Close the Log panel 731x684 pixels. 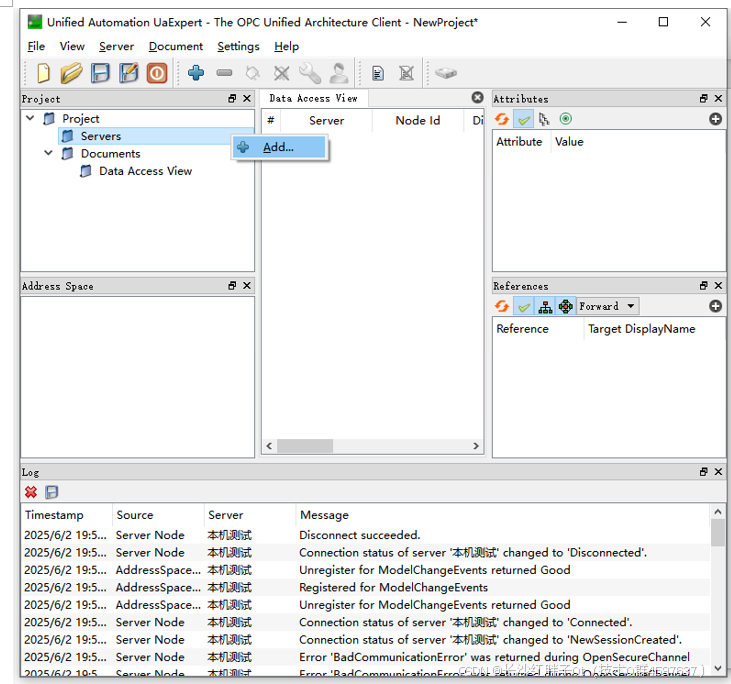click(x=718, y=472)
